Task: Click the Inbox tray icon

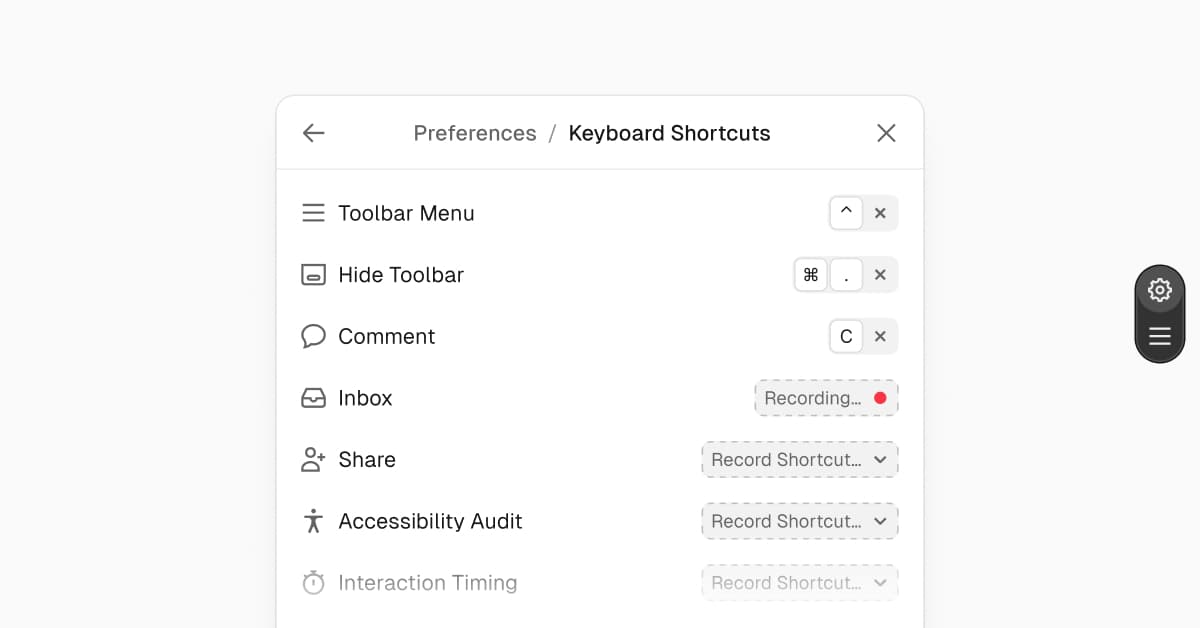Action: click(x=314, y=398)
